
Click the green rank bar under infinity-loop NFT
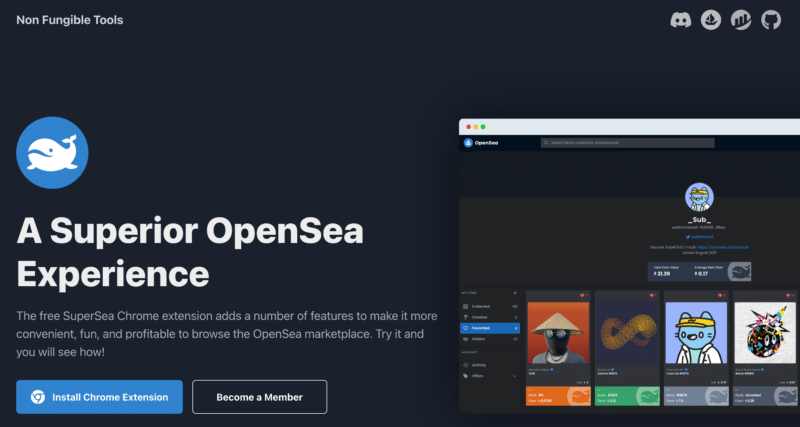coord(628,396)
